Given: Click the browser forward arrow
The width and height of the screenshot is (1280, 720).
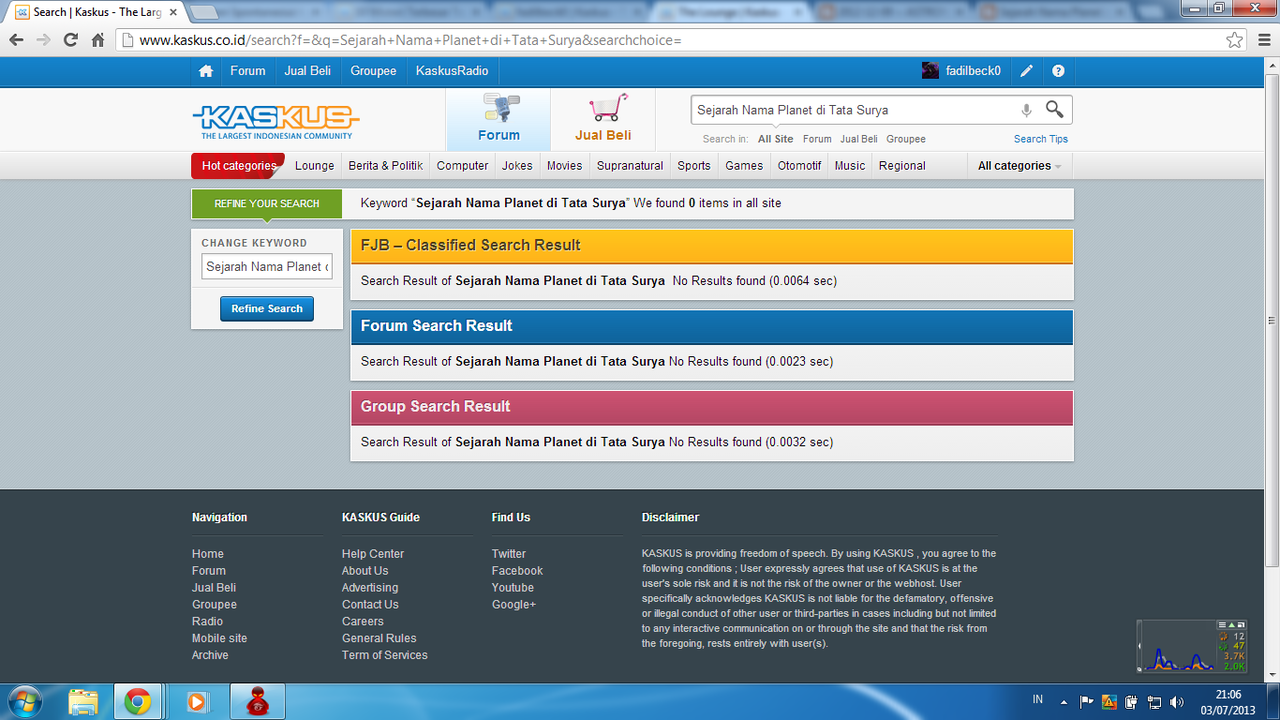Looking at the screenshot, I should (43, 40).
